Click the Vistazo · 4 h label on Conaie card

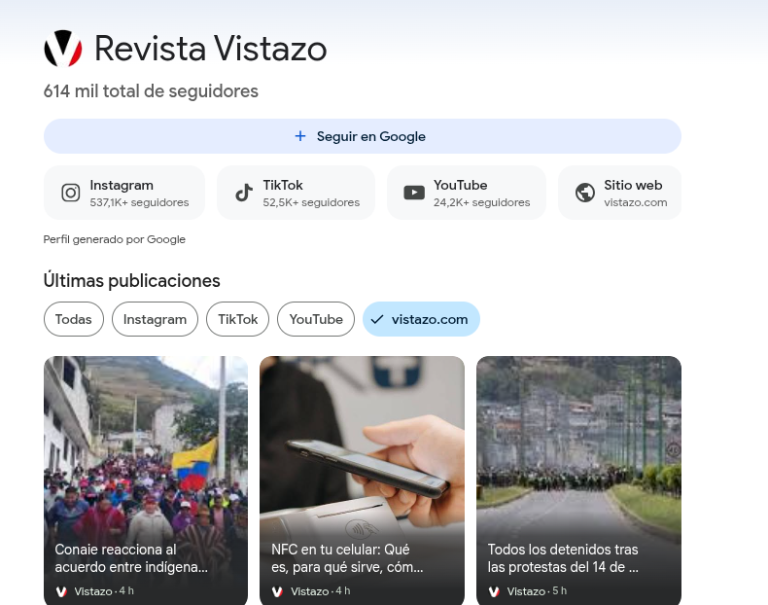pos(104,591)
